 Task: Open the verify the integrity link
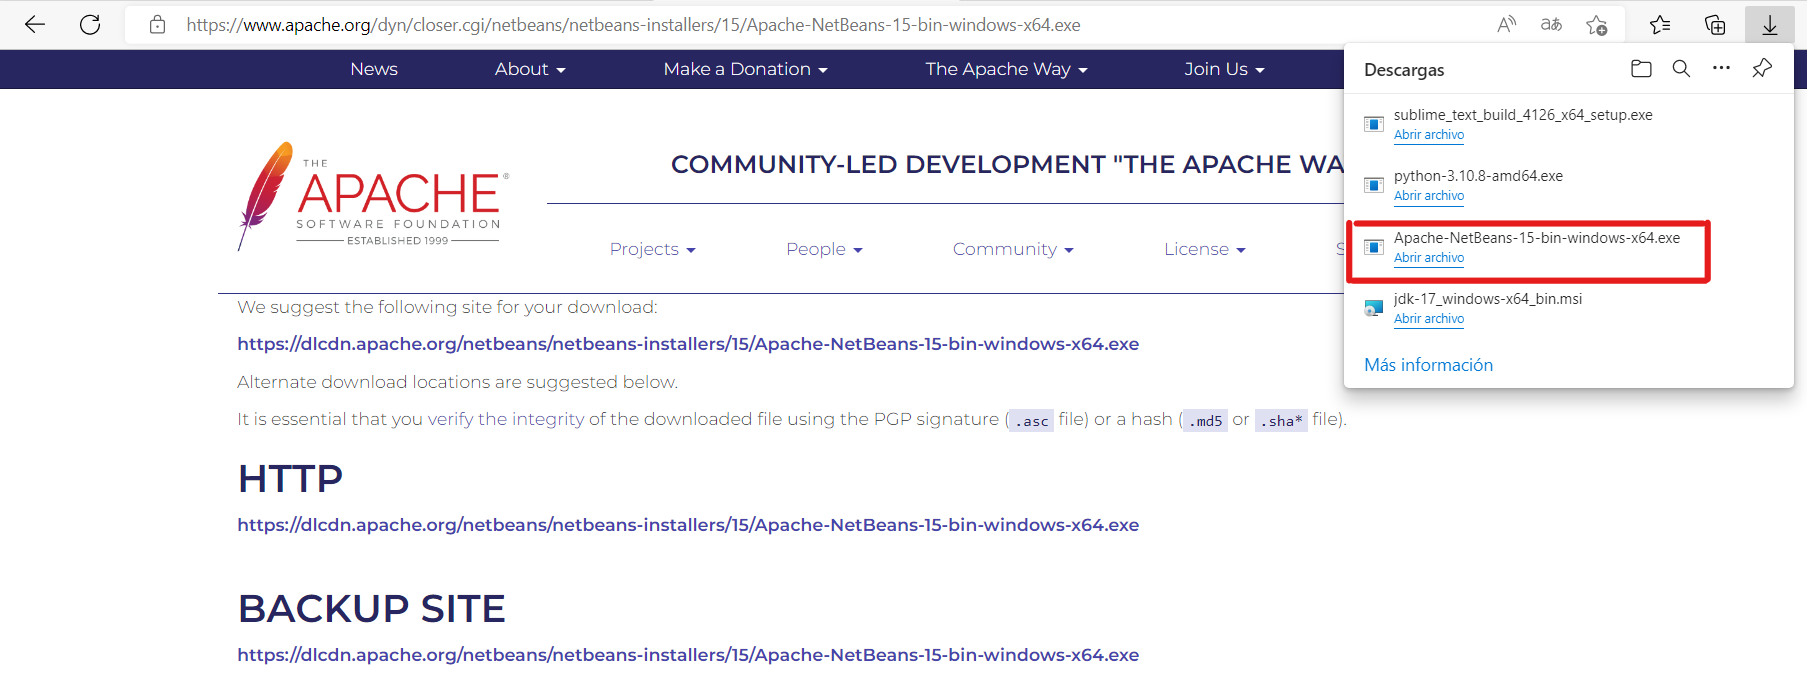pos(506,419)
